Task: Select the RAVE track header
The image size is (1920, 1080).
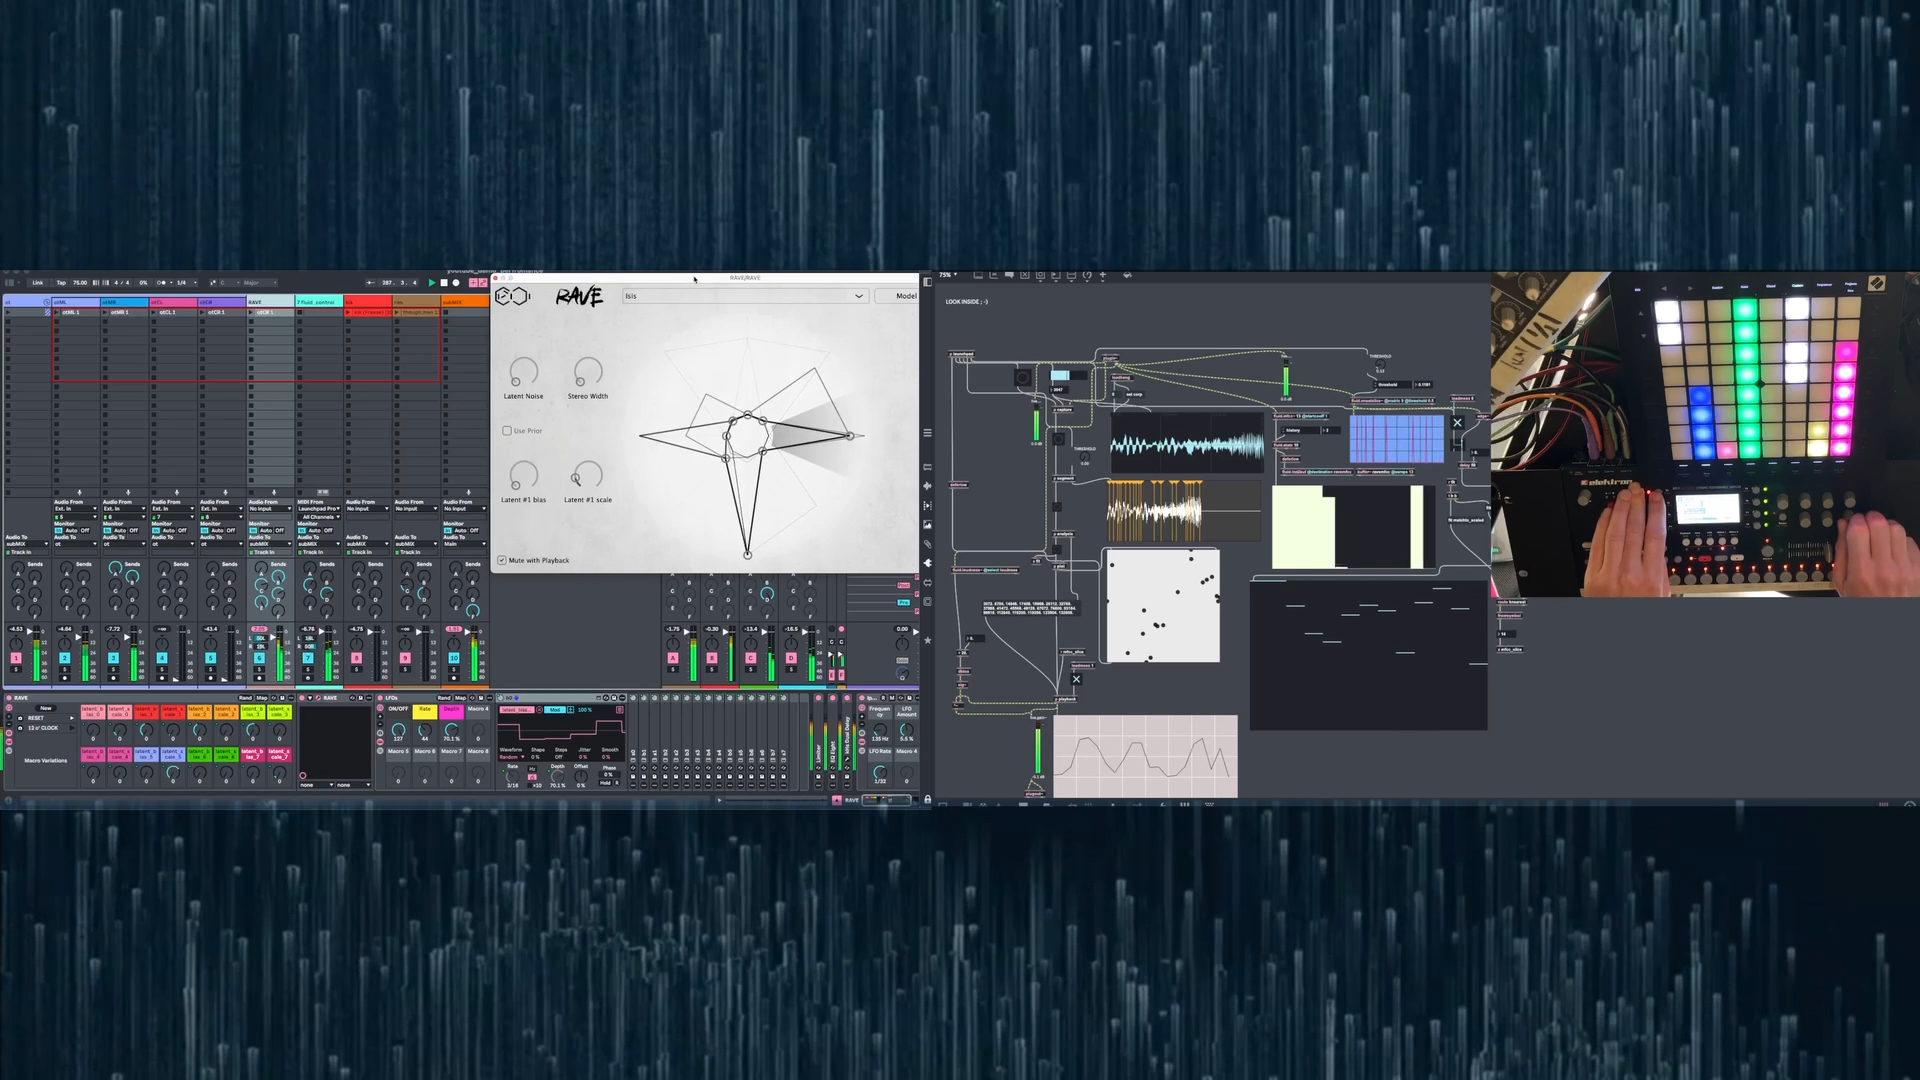Action: 270,302
